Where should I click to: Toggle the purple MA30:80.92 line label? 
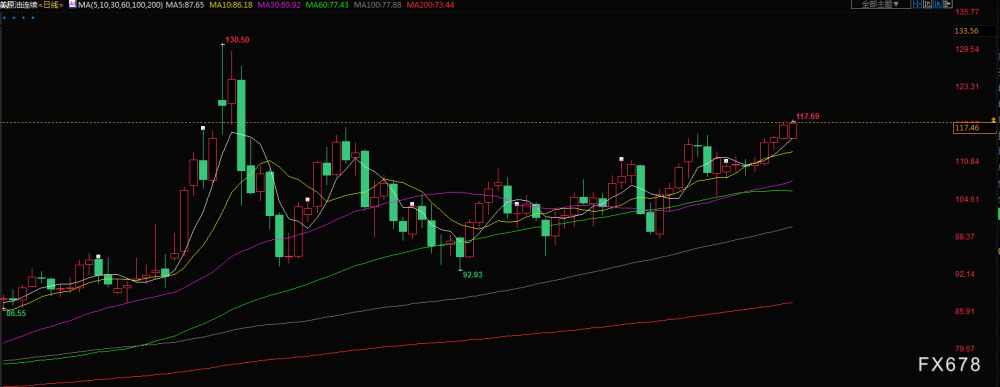pyautogui.click(x=279, y=5)
